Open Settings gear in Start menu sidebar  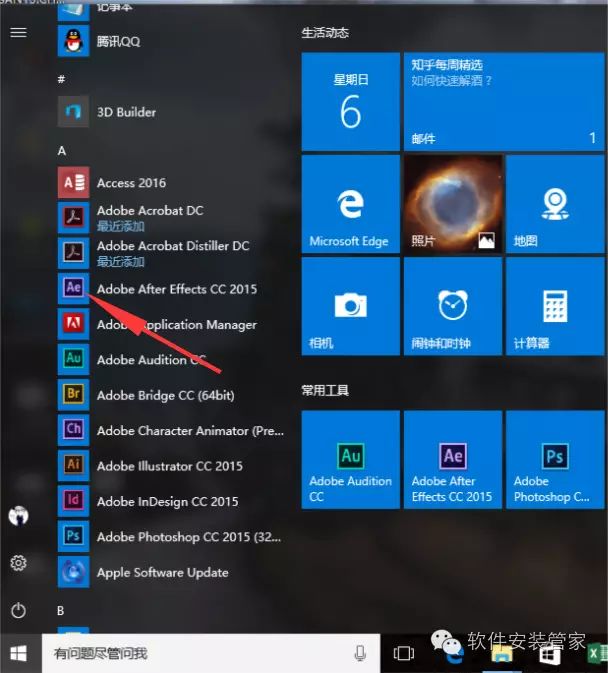coord(18,563)
